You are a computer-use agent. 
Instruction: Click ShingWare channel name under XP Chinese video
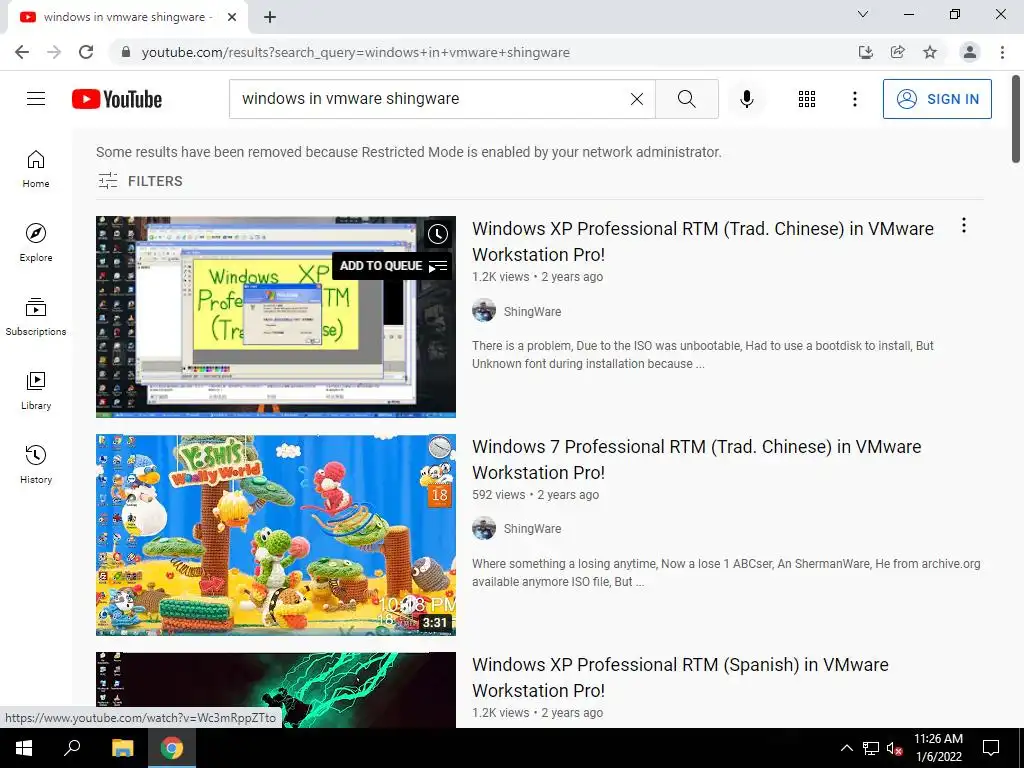click(x=532, y=312)
